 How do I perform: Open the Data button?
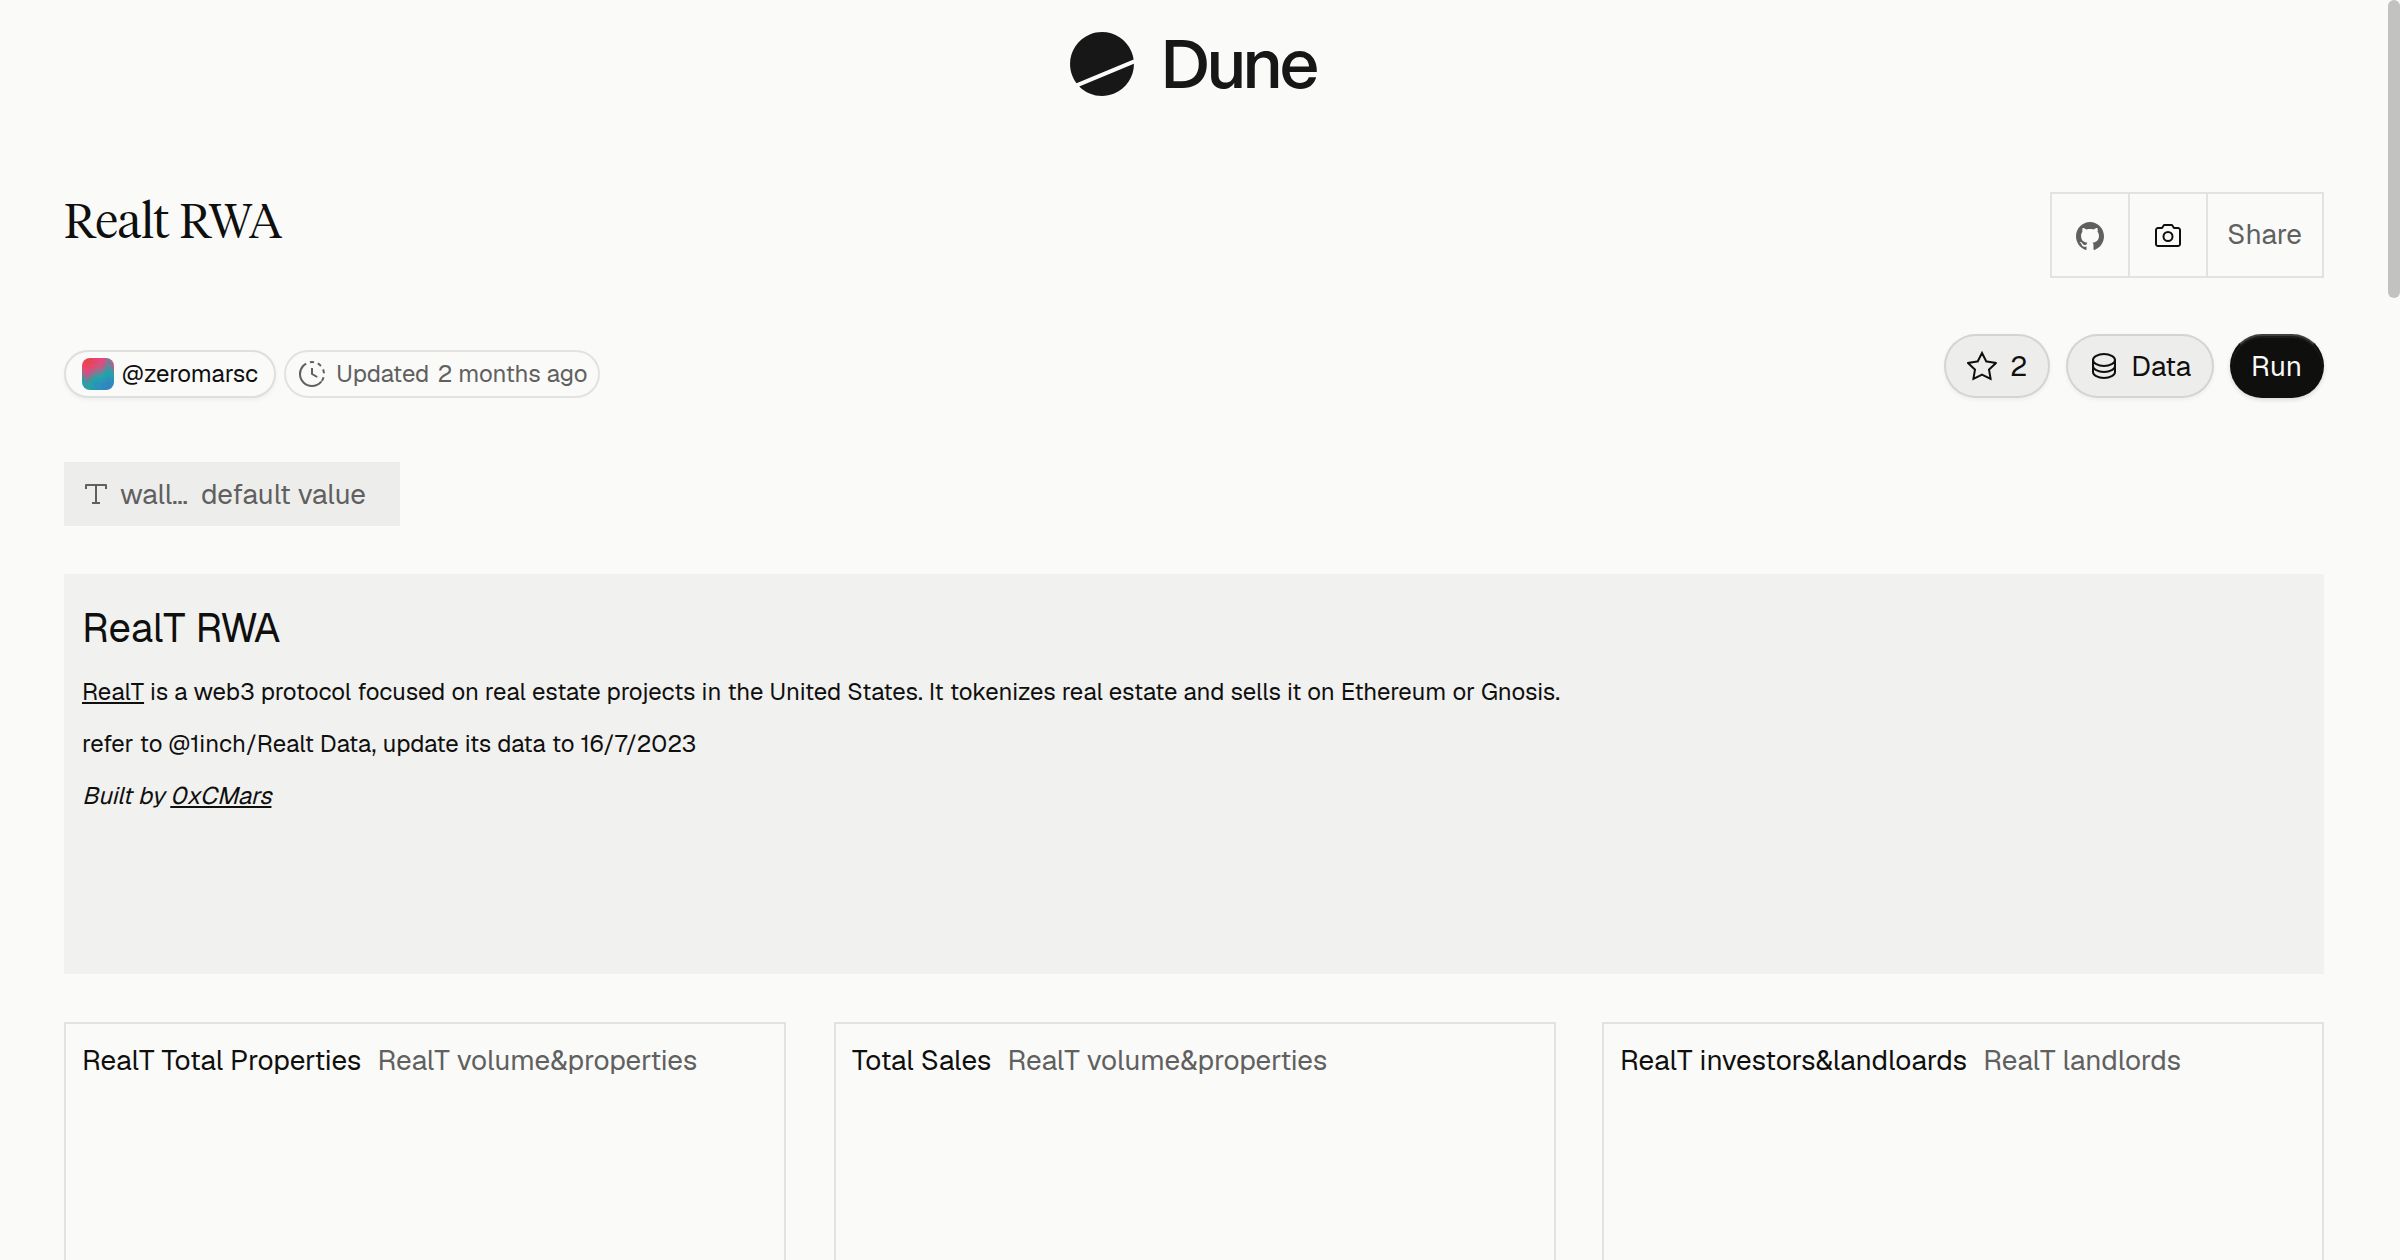pyautogui.click(x=2139, y=366)
